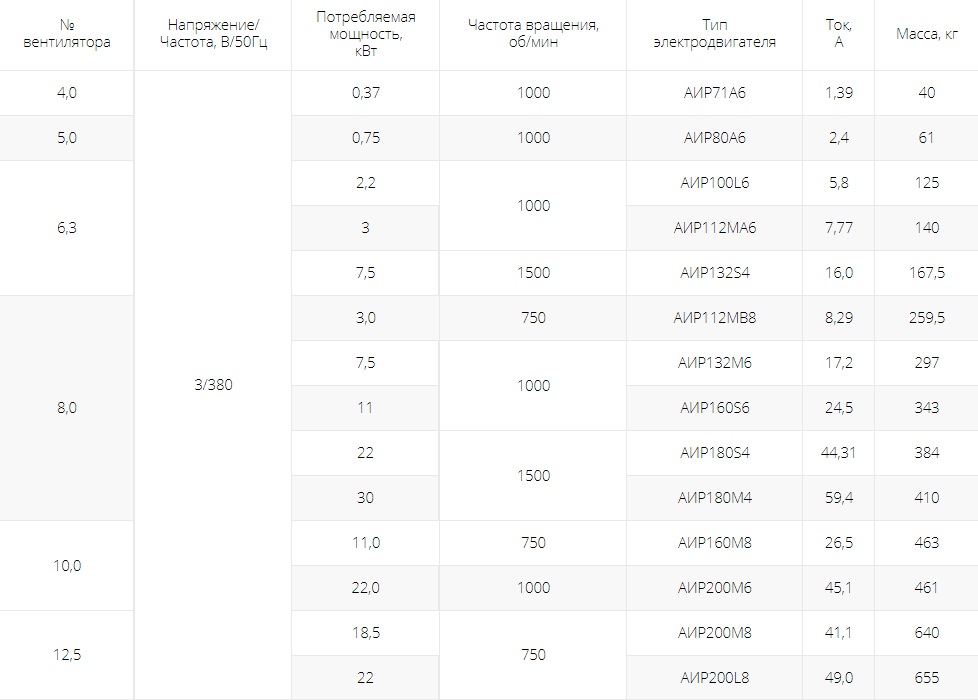Viewport: 978px width, 700px height.
Task: Click power value 18,5 cell
Action: point(366,633)
